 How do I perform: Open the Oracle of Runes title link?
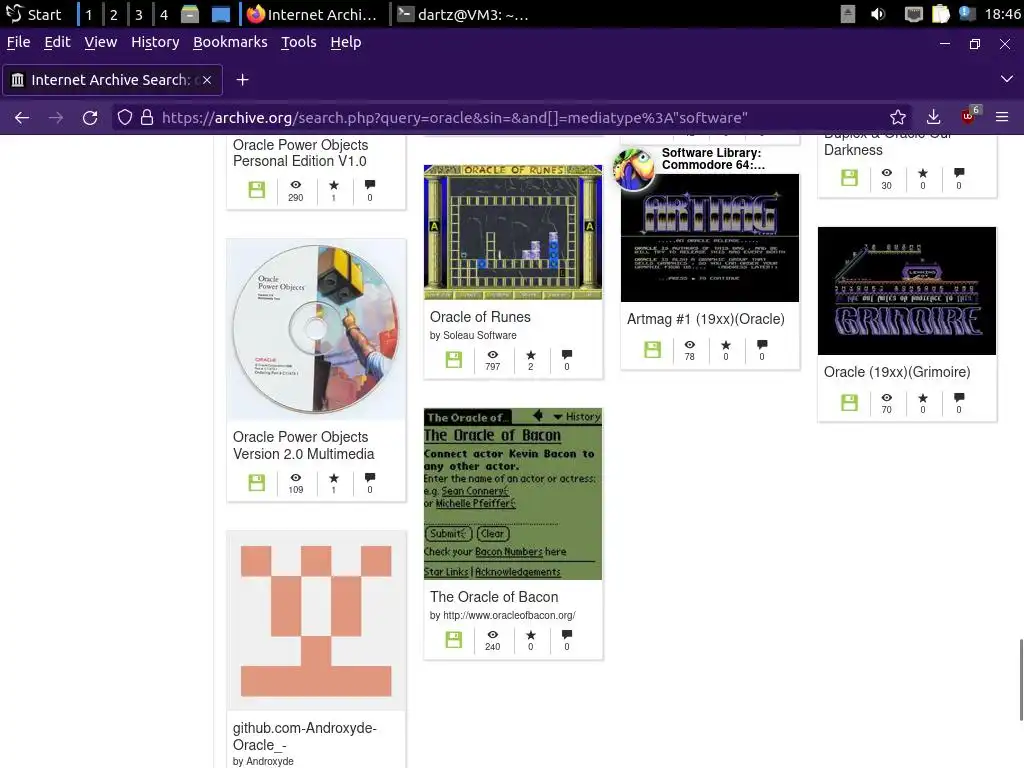480,317
